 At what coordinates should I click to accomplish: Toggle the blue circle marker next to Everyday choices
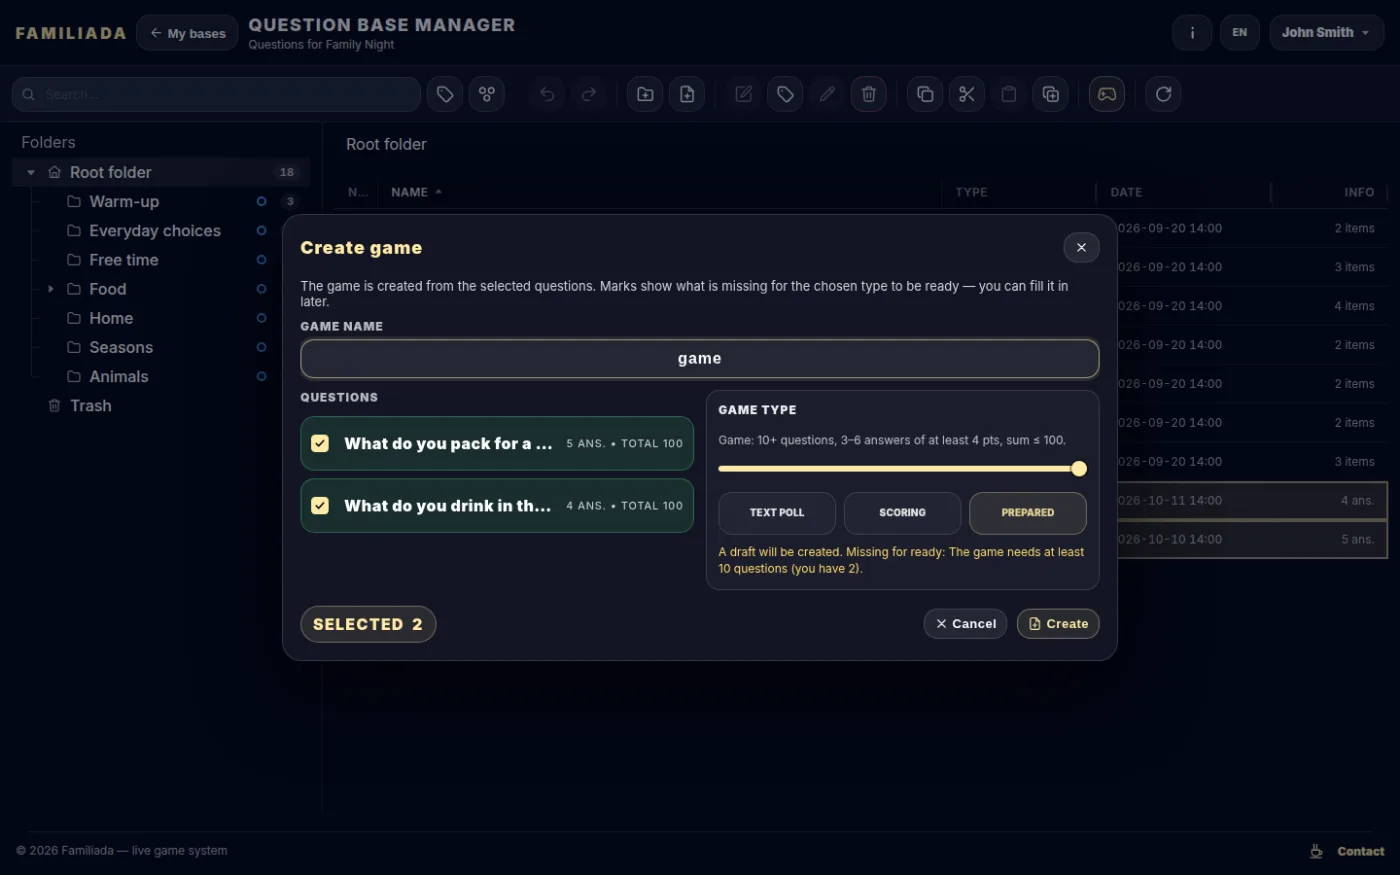[x=261, y=230]
